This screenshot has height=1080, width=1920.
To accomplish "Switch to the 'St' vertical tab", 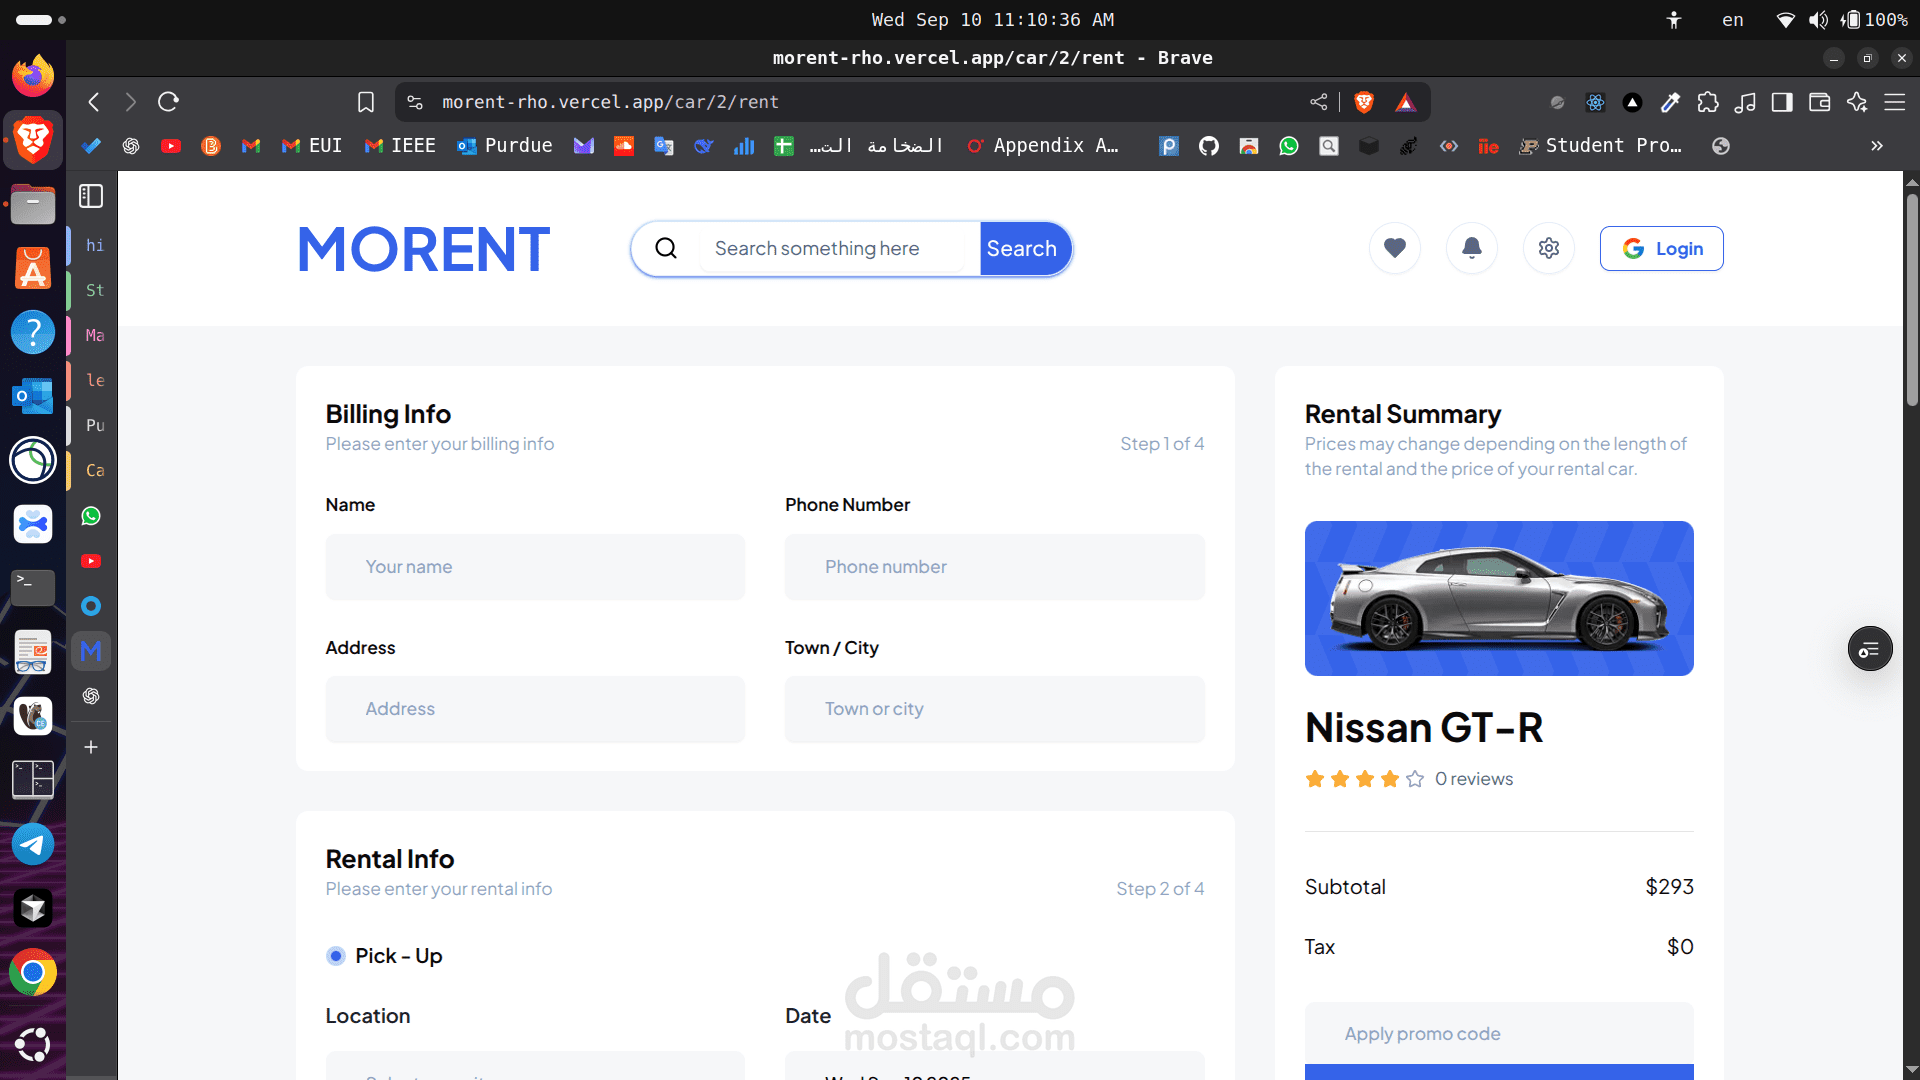I will pyautogui.click(x=92, y=290).
